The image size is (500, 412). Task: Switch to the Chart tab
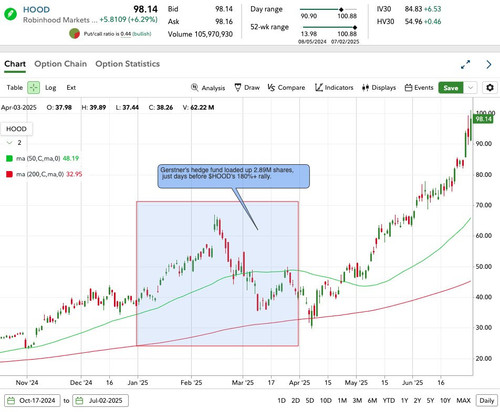(15, 64)
